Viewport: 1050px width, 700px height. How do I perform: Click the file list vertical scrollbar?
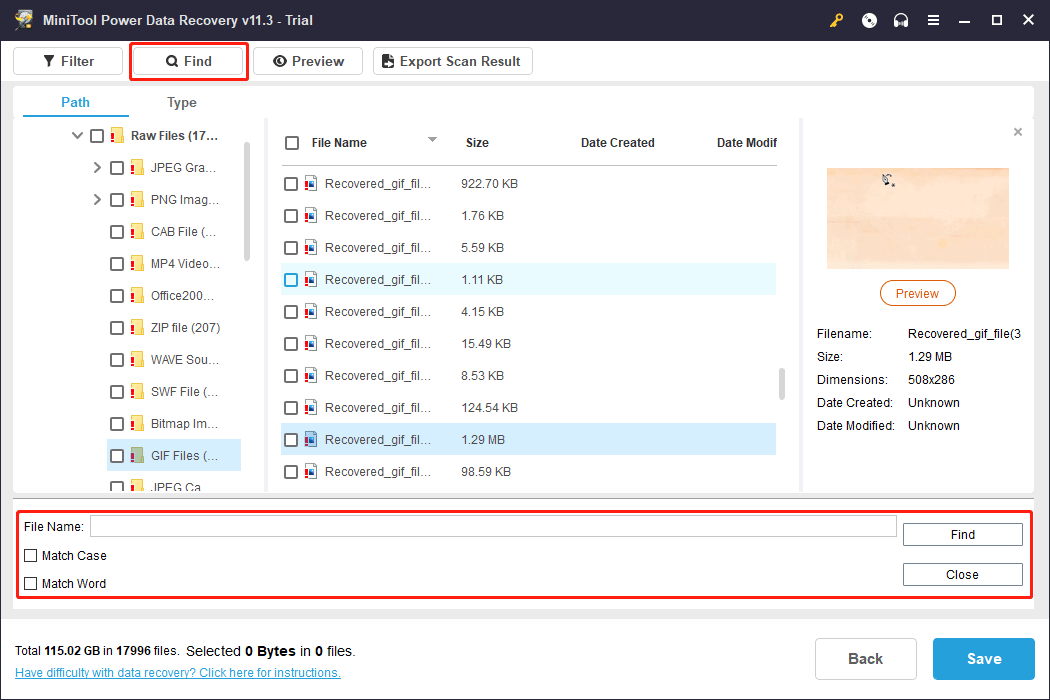[x=781, y=384]
